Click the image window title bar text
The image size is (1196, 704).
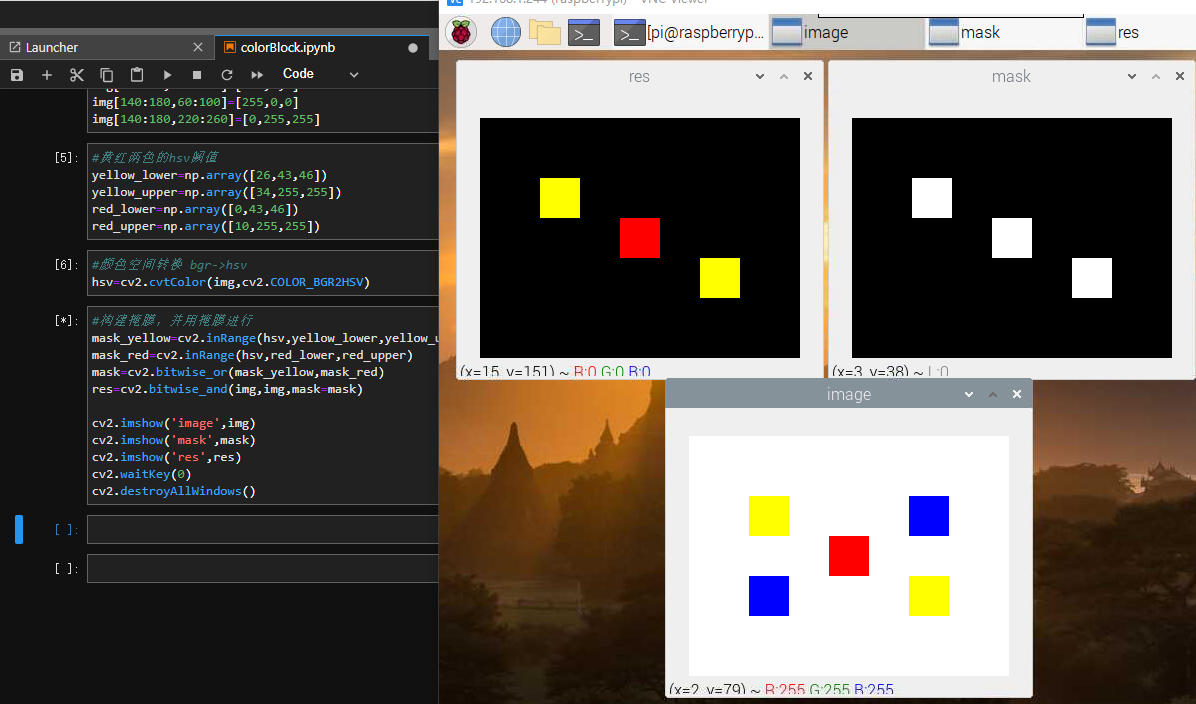[x=849, y=394]
